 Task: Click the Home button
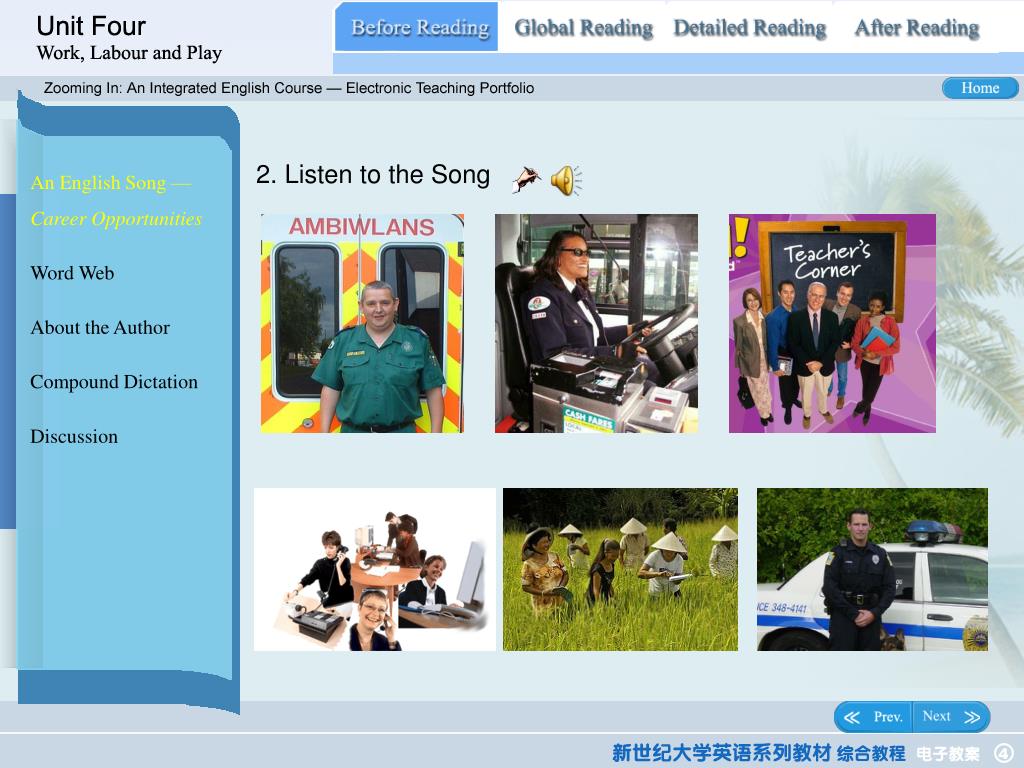[980, 88]
